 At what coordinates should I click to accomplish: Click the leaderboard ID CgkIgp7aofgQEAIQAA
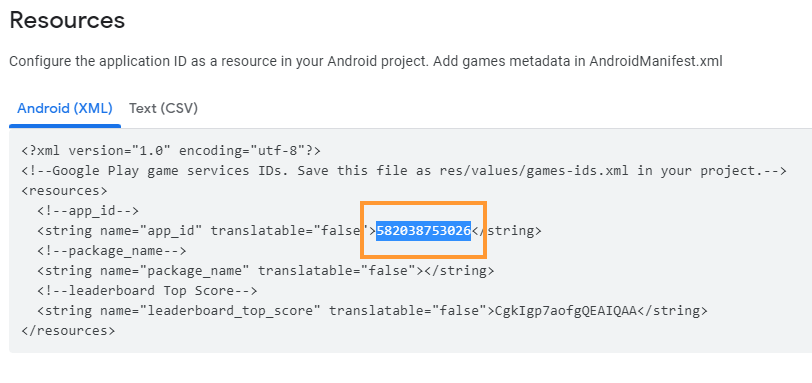(x=566, y=311)
